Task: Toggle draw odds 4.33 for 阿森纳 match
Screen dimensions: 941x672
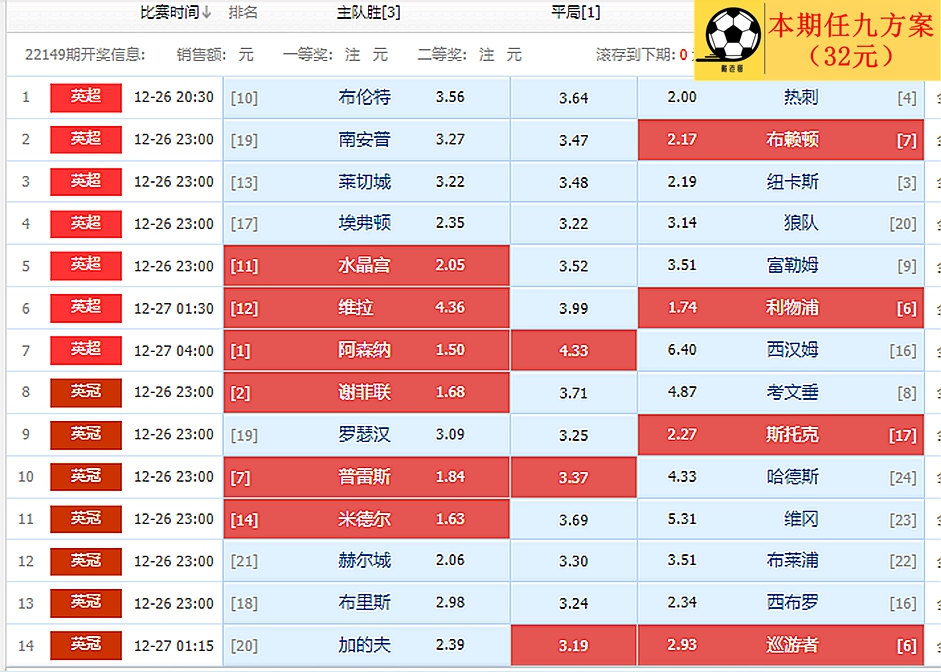Action: [x=573, y=351]
